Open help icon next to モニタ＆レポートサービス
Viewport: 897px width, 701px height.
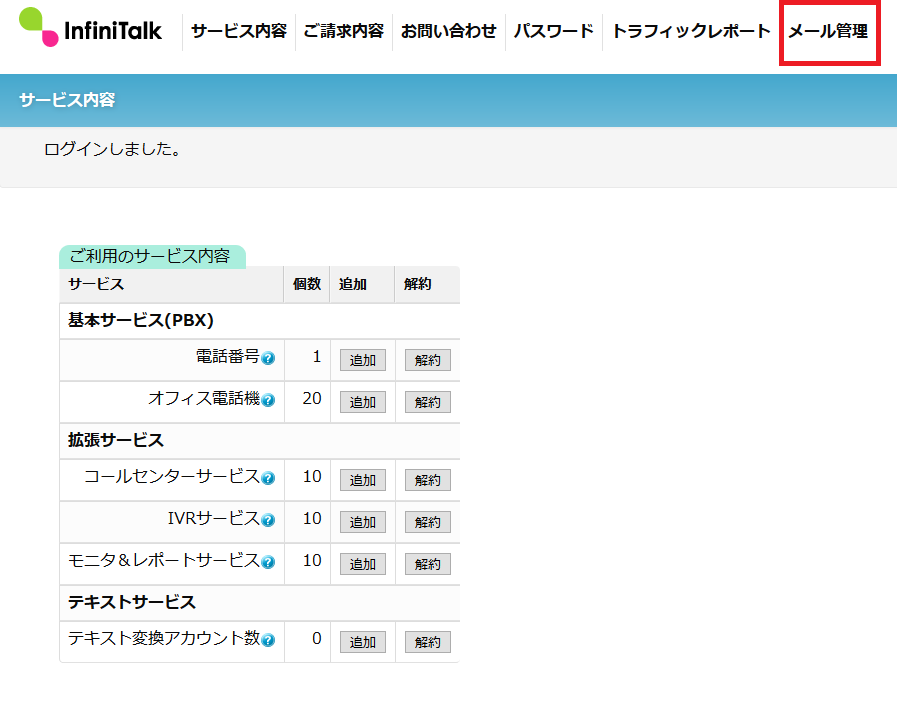[268, 562]
